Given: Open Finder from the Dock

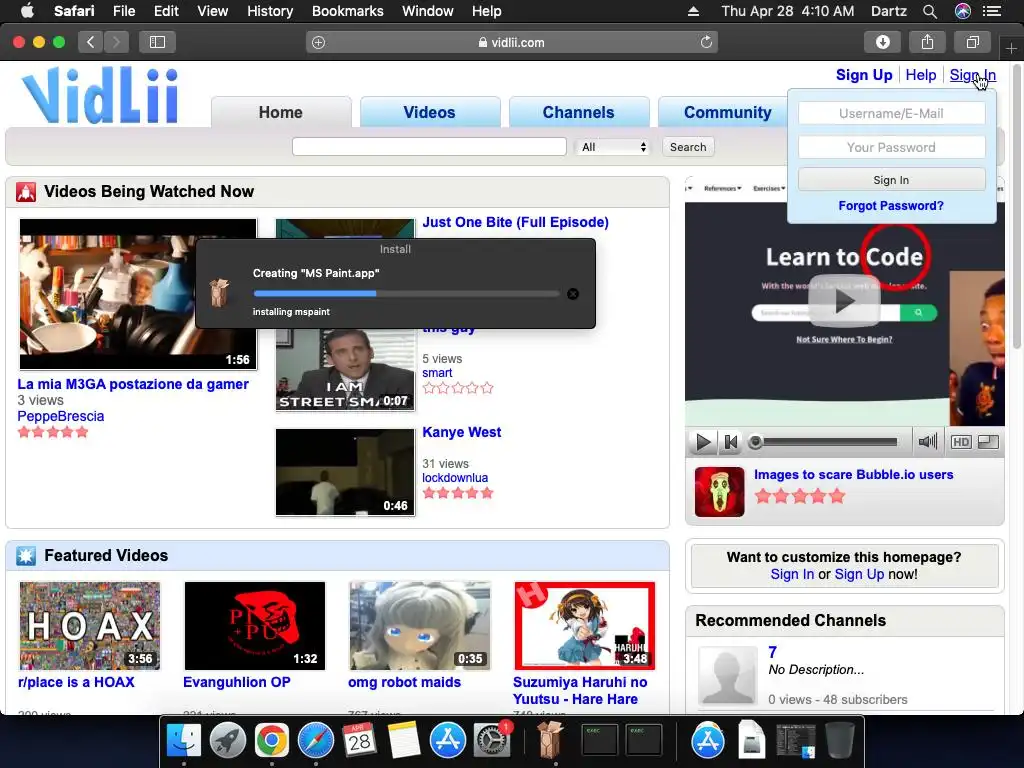Looking at the screenshot, I should point(184,741).
